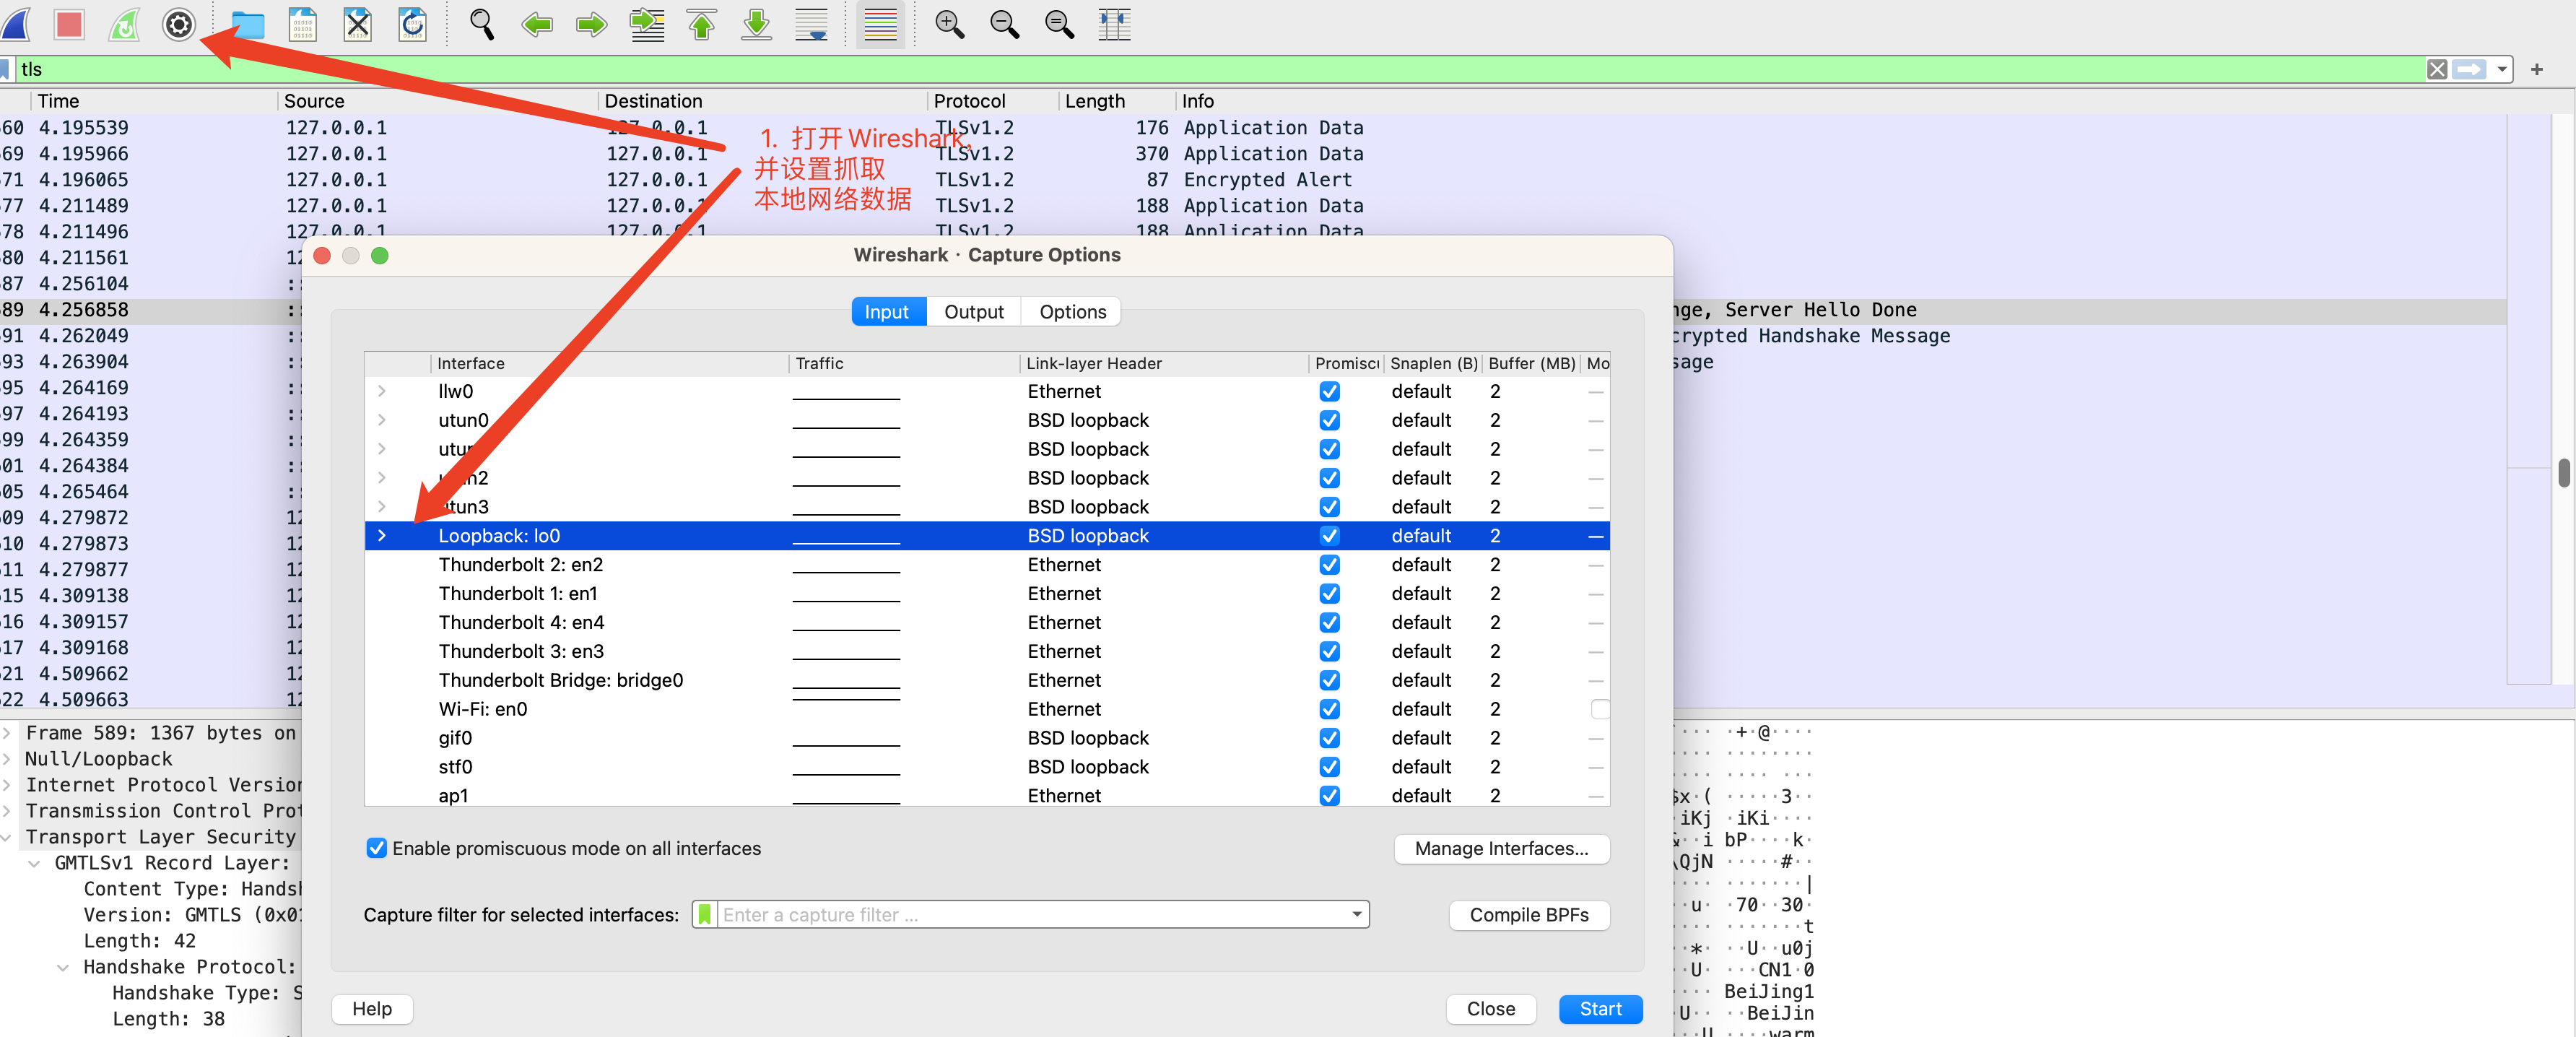Focus the capture filter input field
Screen dimensions: 2576x1037
point(1031,914)
